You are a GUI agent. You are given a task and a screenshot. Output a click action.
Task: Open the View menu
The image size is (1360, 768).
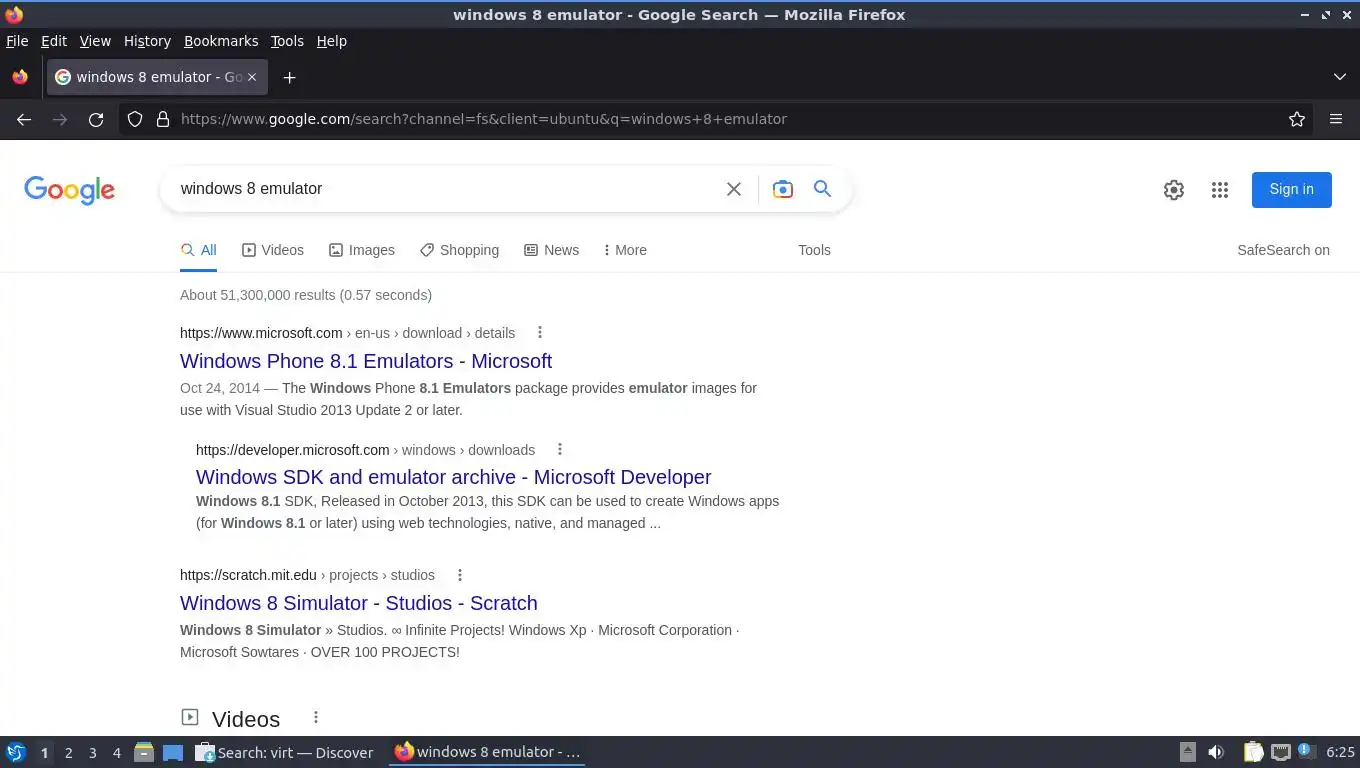pos(95,41)
